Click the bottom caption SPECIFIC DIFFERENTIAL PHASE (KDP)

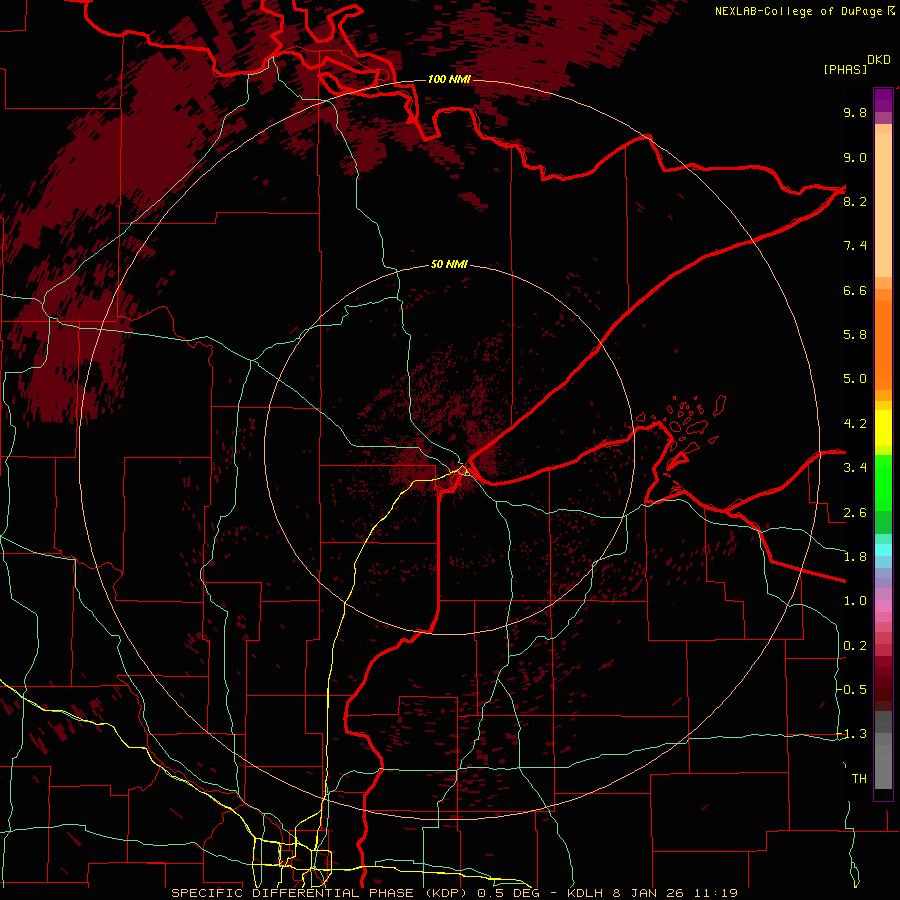(320, 893)
